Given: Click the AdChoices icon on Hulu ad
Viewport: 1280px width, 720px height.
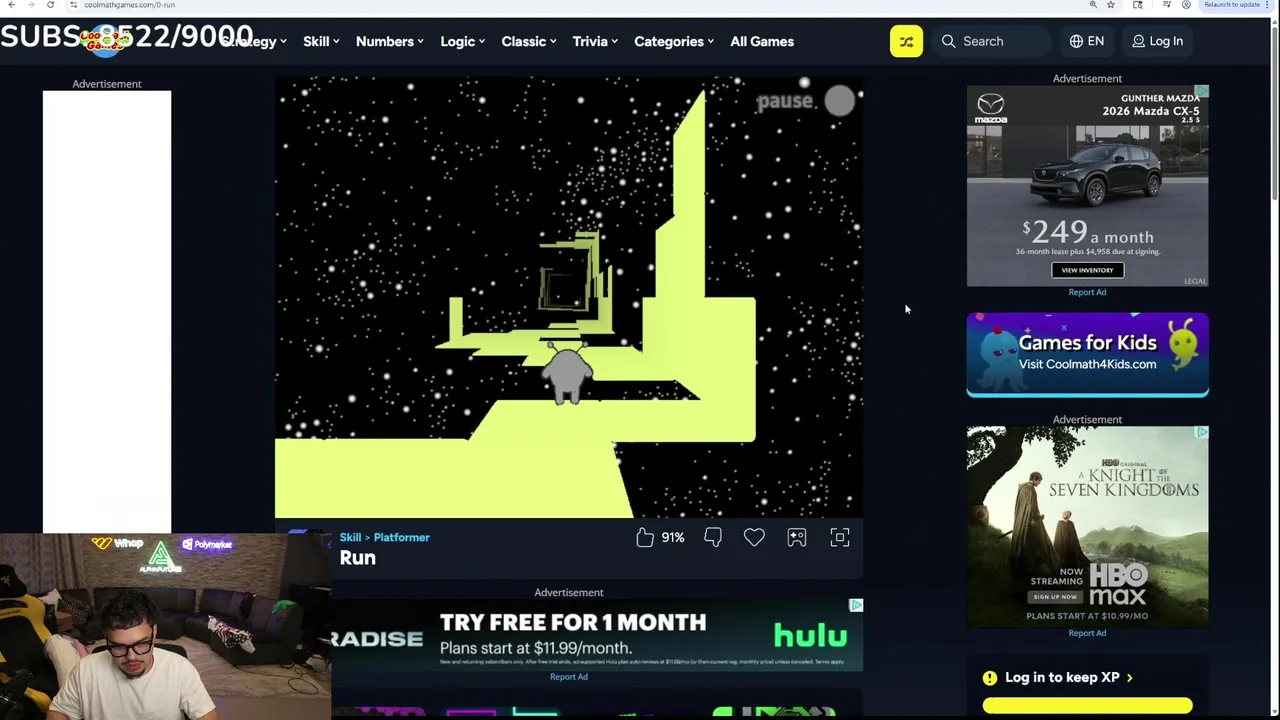Looking at the screenshot, I should point(856,605).
